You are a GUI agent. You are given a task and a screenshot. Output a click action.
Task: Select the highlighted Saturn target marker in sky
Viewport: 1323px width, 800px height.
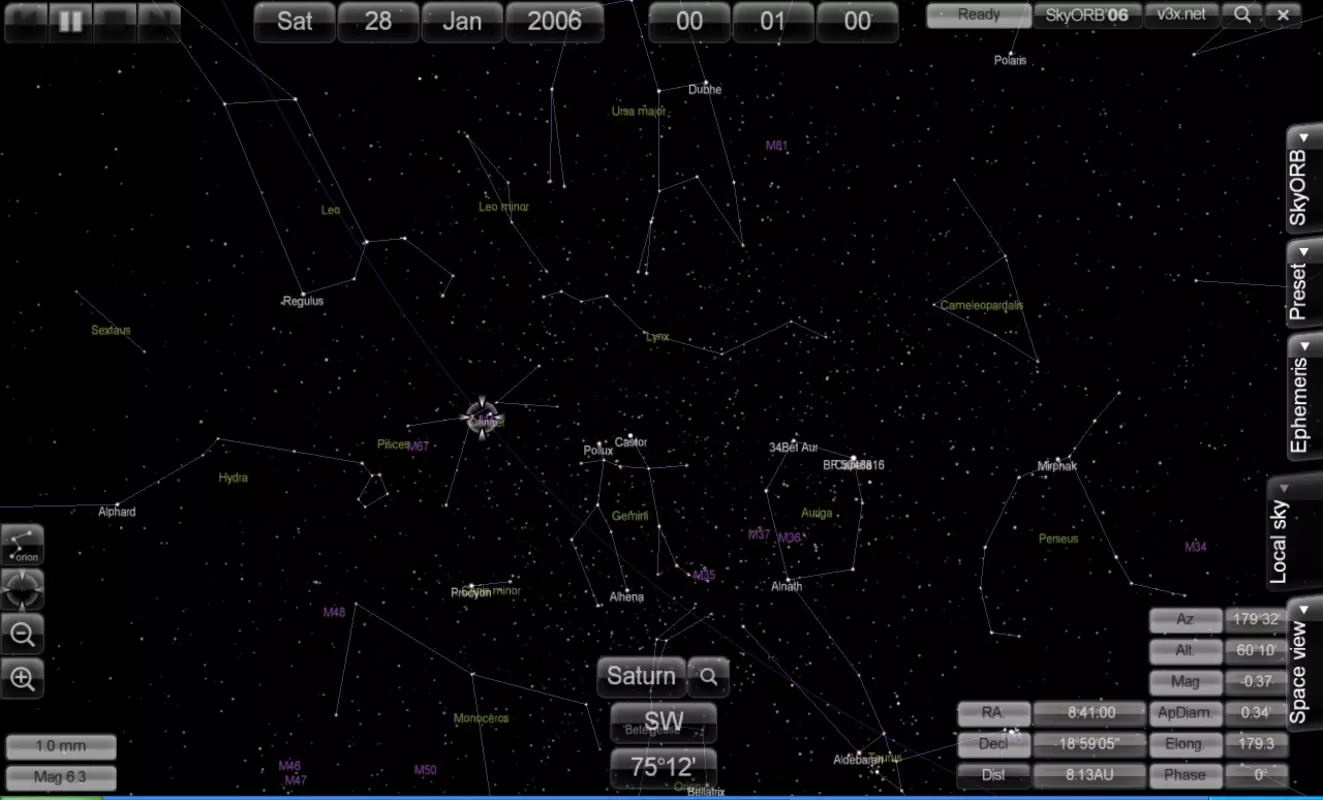click(483, 417)
